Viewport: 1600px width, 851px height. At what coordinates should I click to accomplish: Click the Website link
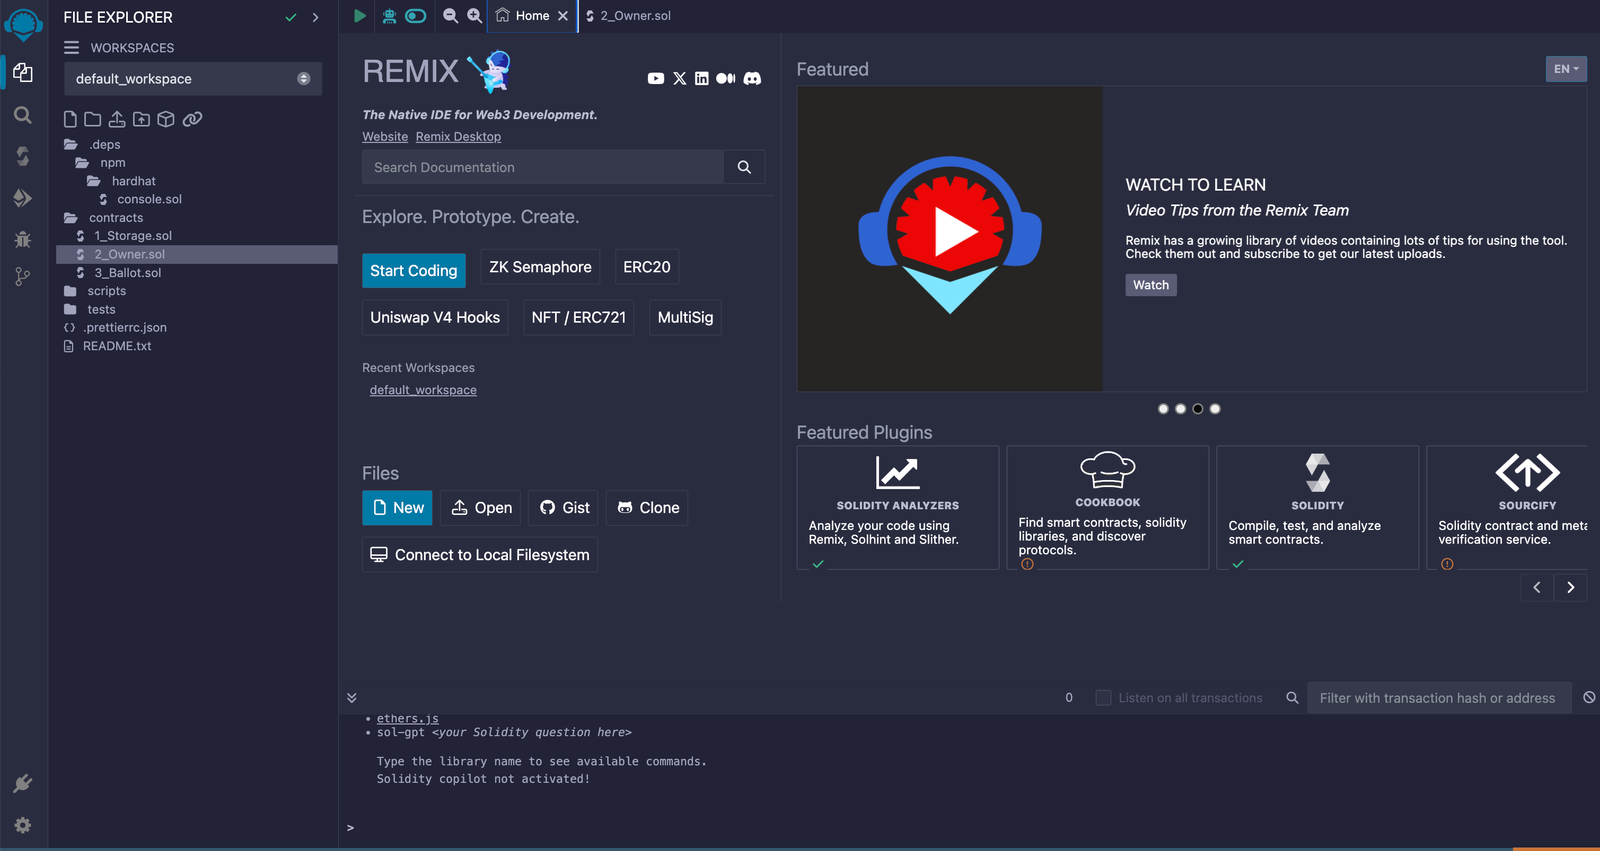[x=385, y=137]
